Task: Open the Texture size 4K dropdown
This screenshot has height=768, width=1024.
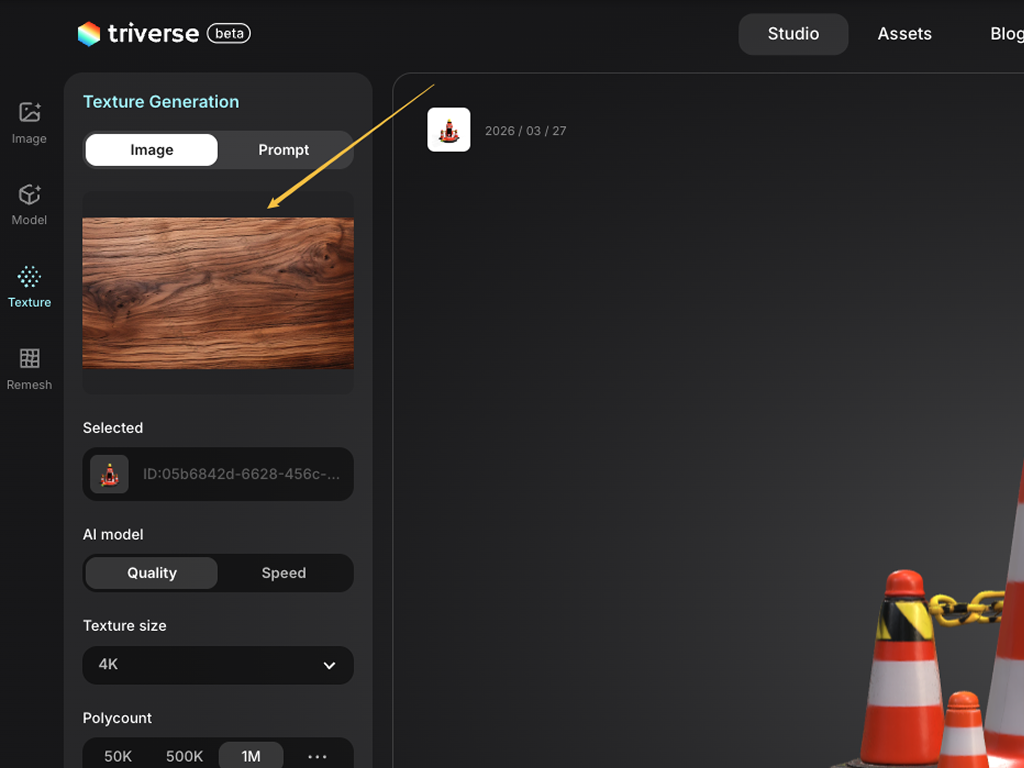Action: (x=218, y=665)
